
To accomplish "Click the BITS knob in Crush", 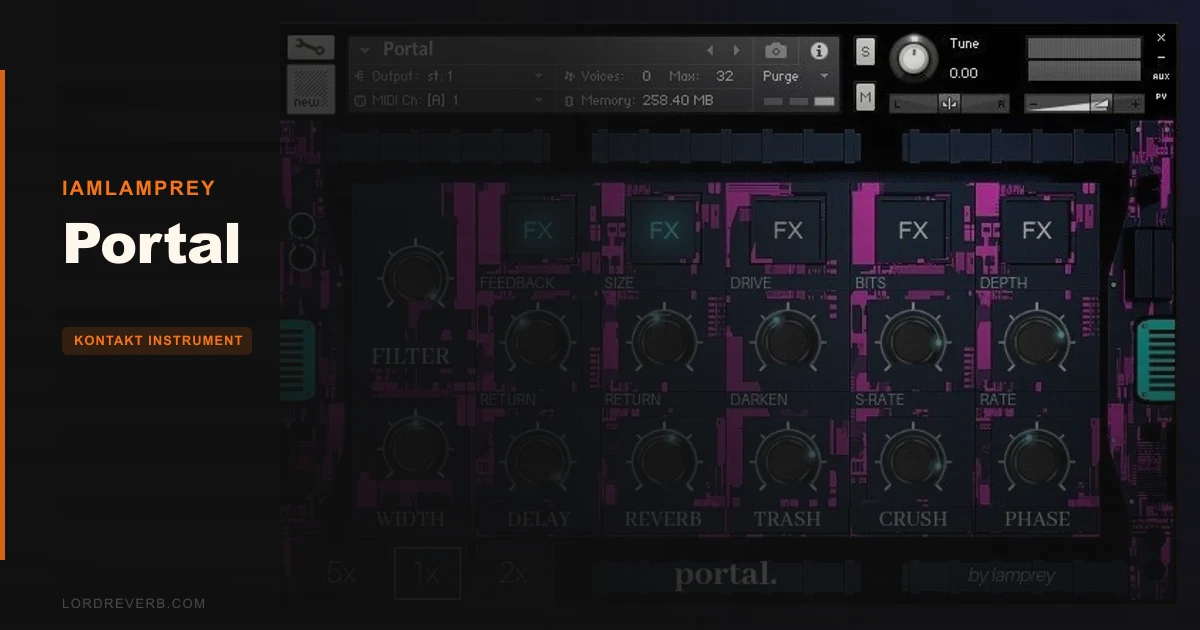I will (x=913, y=340).
